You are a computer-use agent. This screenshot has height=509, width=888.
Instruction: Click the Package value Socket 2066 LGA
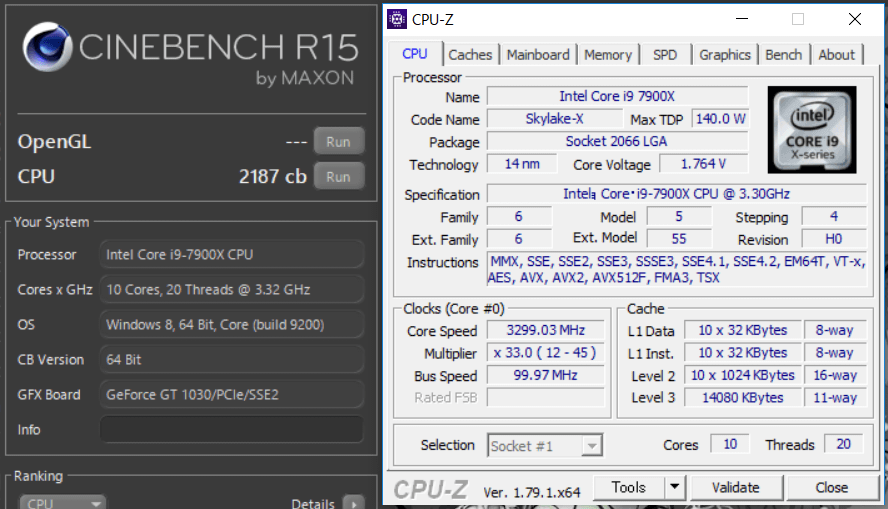click(617, 142)
